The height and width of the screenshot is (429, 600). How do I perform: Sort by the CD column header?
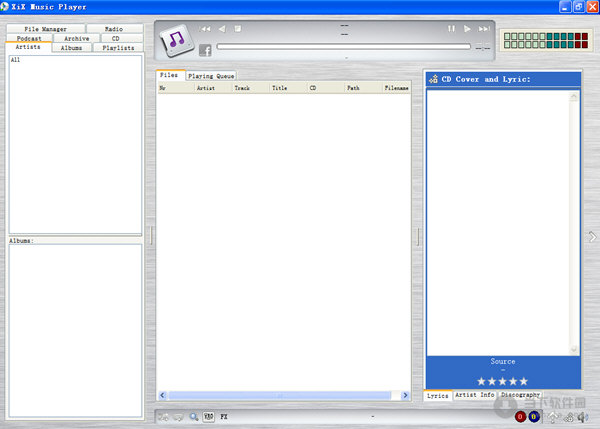coord(326,88)
